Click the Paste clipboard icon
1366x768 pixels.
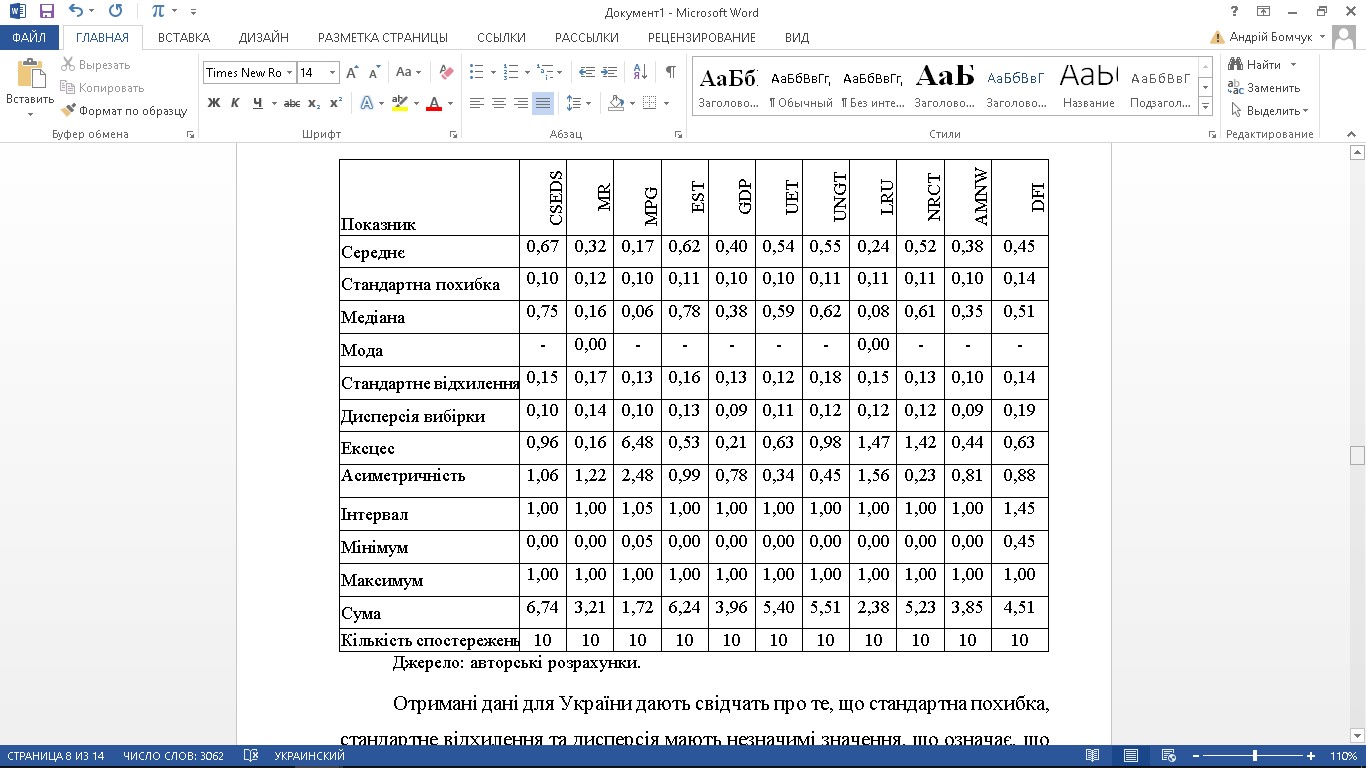[30, 77]
